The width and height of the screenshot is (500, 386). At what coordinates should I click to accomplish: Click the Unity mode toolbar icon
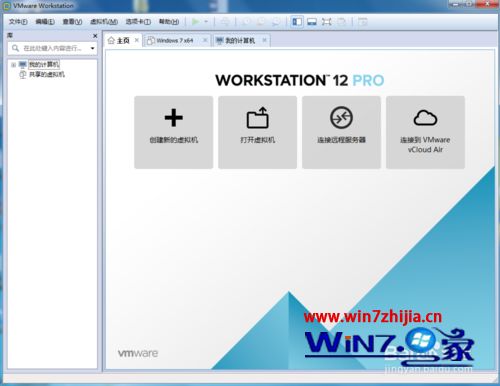342,22
